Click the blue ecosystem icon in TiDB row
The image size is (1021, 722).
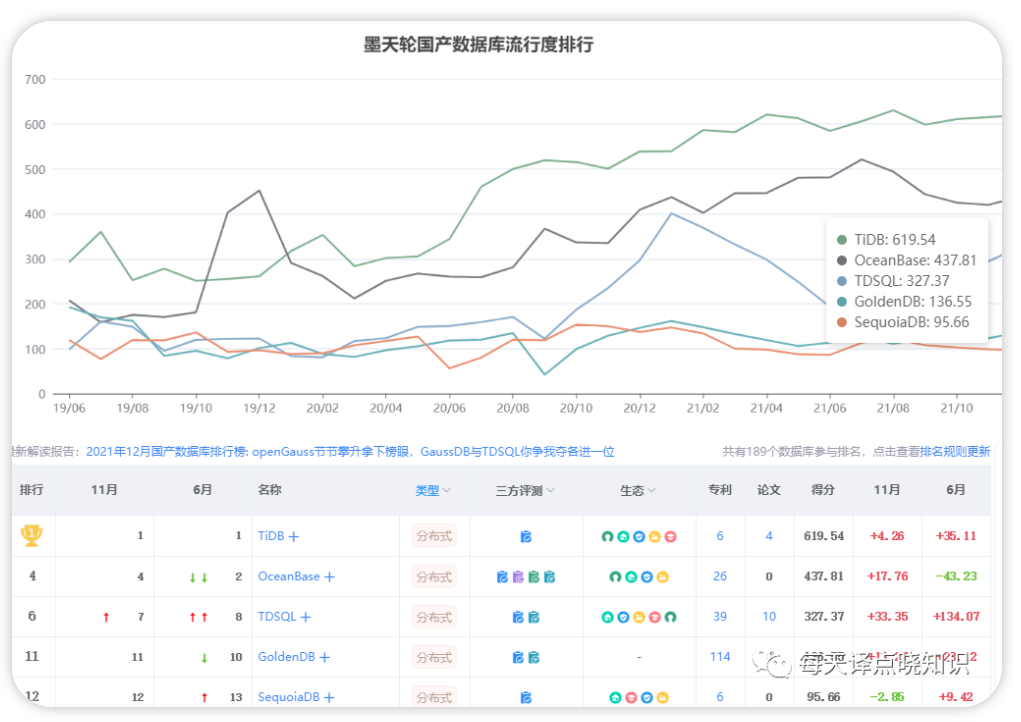click(639, 536)
